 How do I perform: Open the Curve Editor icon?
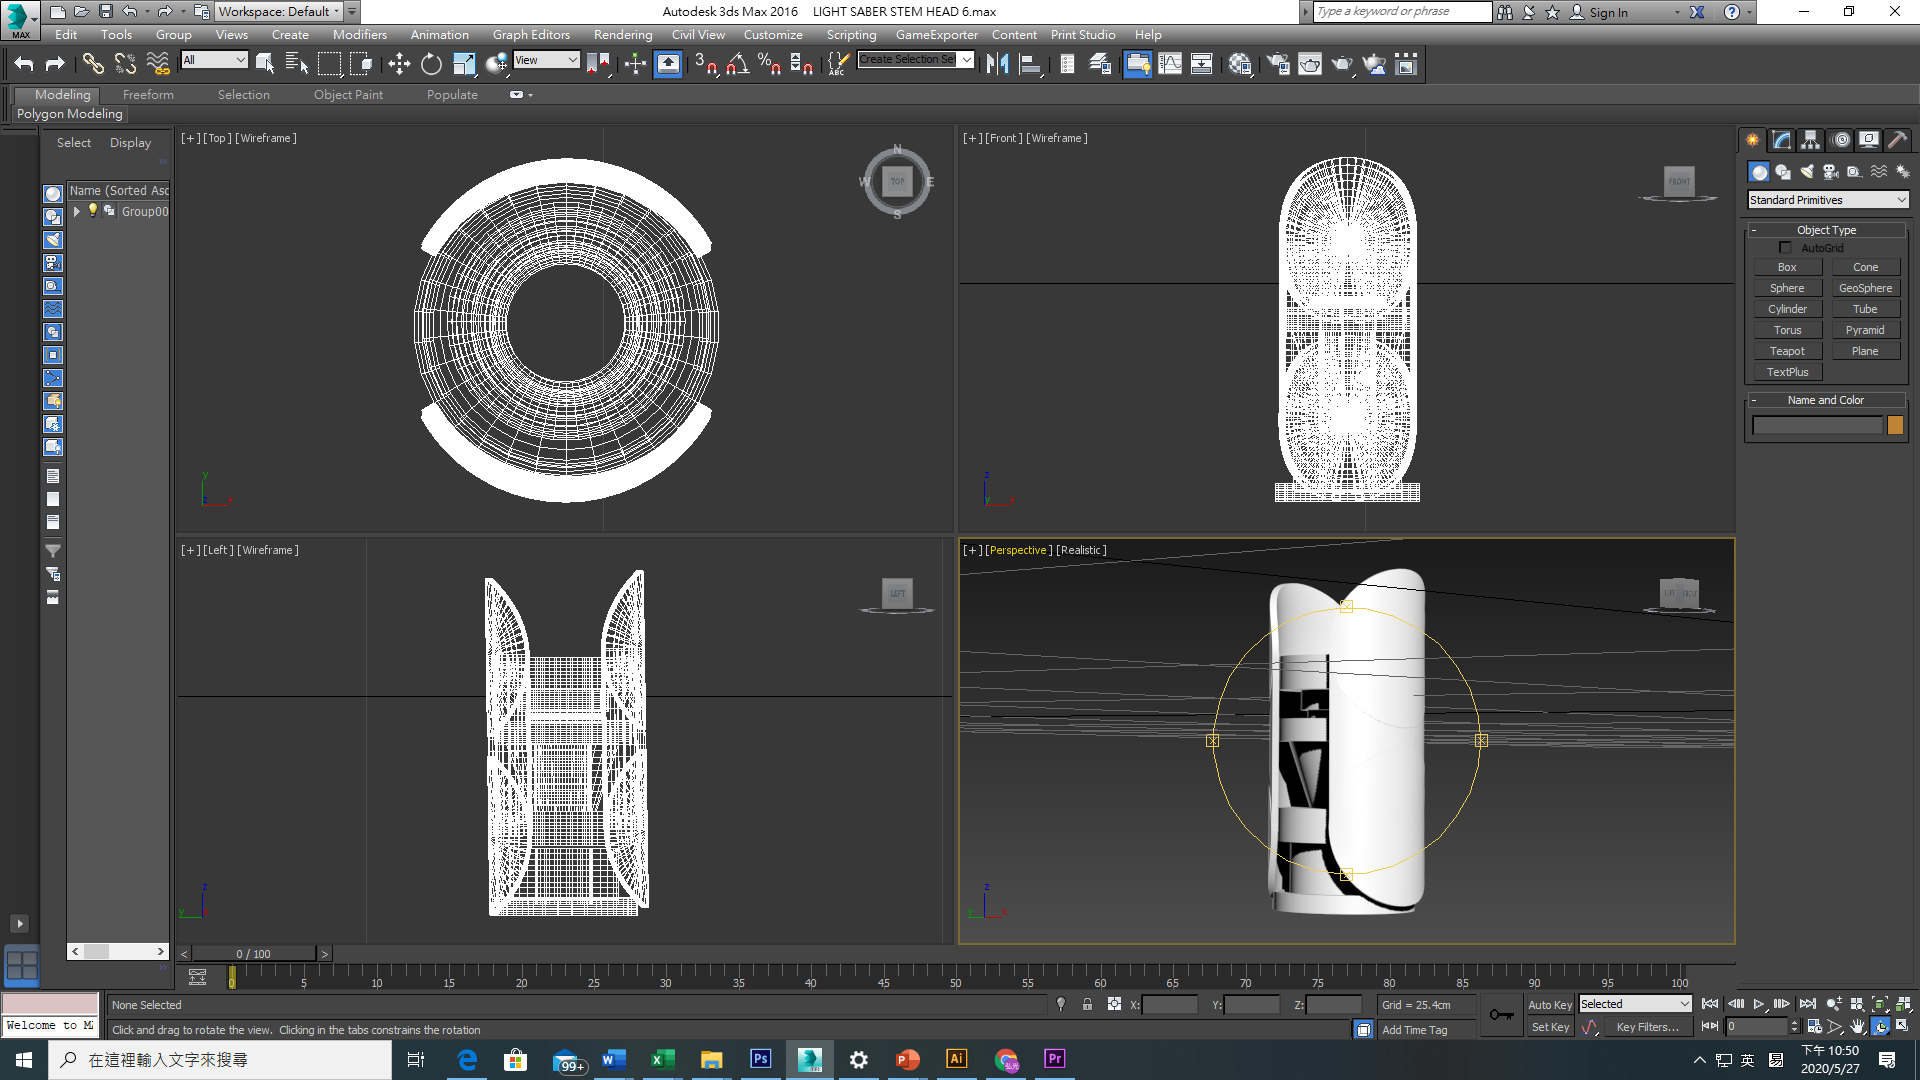(x=1170, y=64)
